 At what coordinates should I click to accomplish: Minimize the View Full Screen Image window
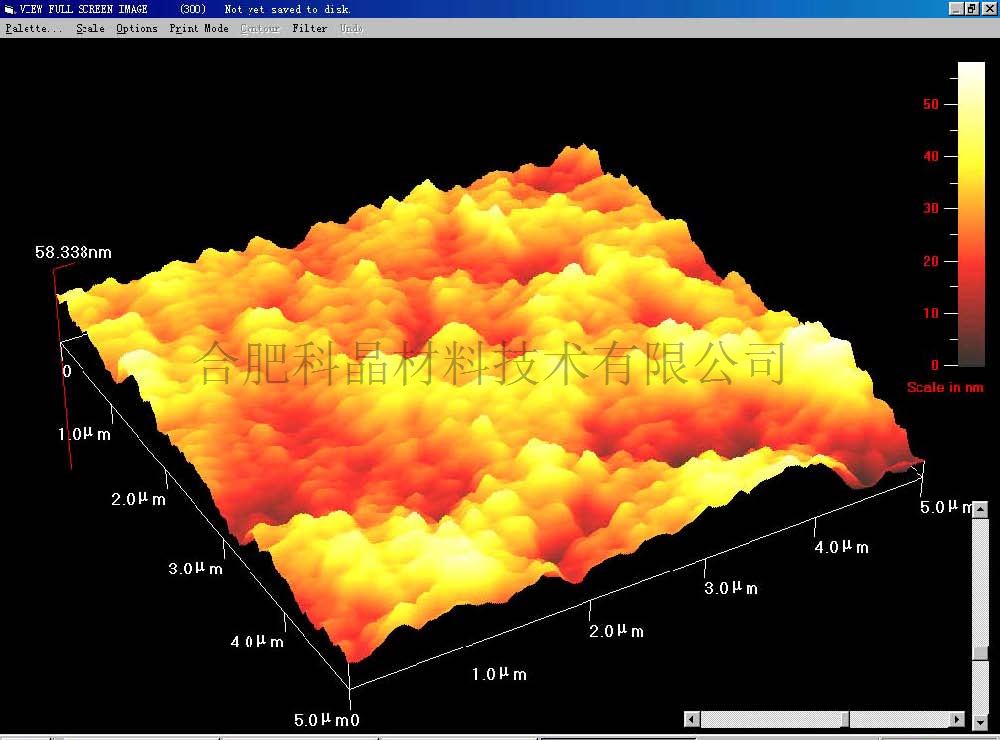pyautogui.click(x=957, y=9)
